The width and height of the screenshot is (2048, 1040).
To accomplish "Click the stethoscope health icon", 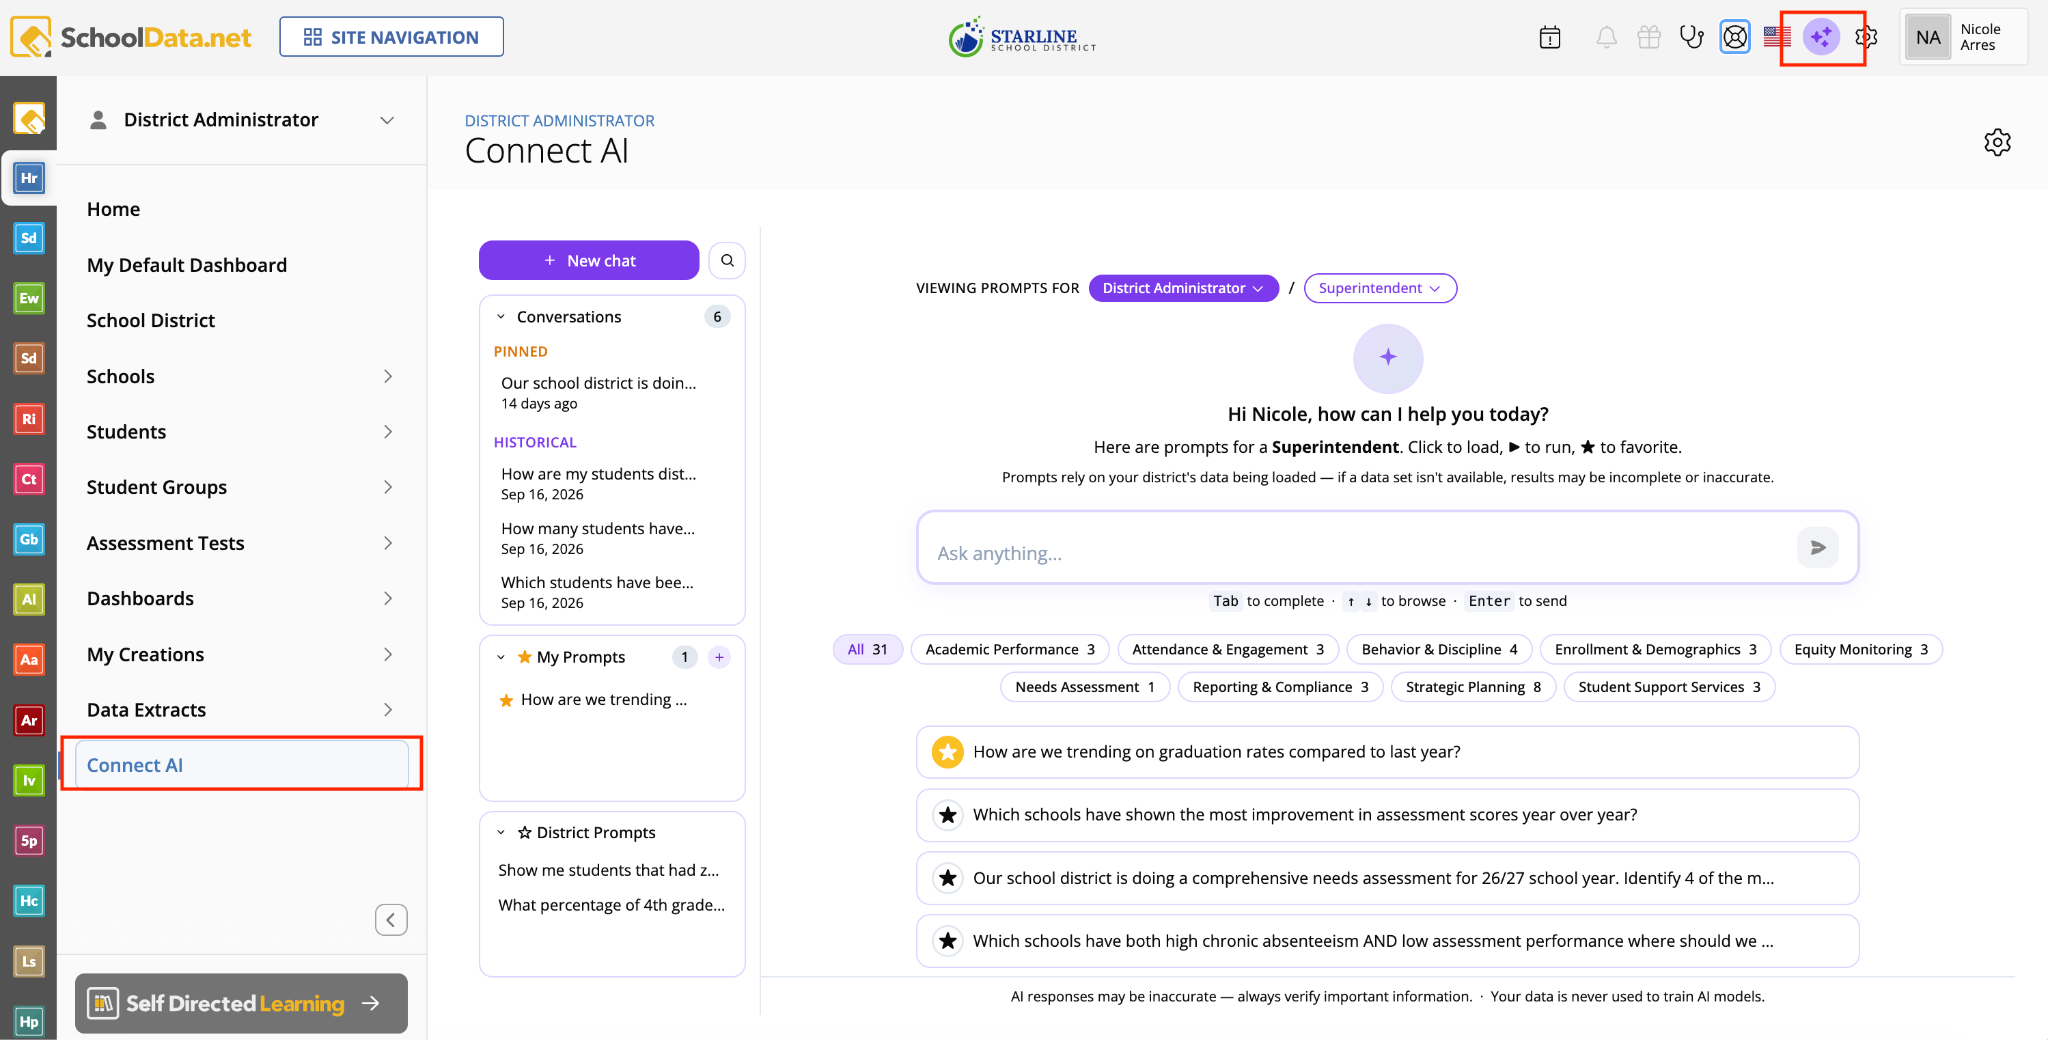I will click(1691, 38).
